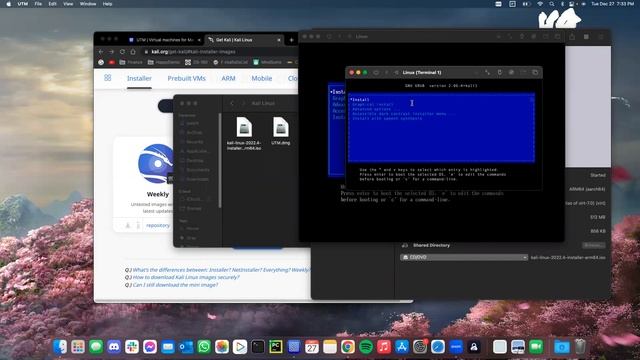Click the Install entry in the GRUB menu
This screenshot has width=640, height=360.
360,100
